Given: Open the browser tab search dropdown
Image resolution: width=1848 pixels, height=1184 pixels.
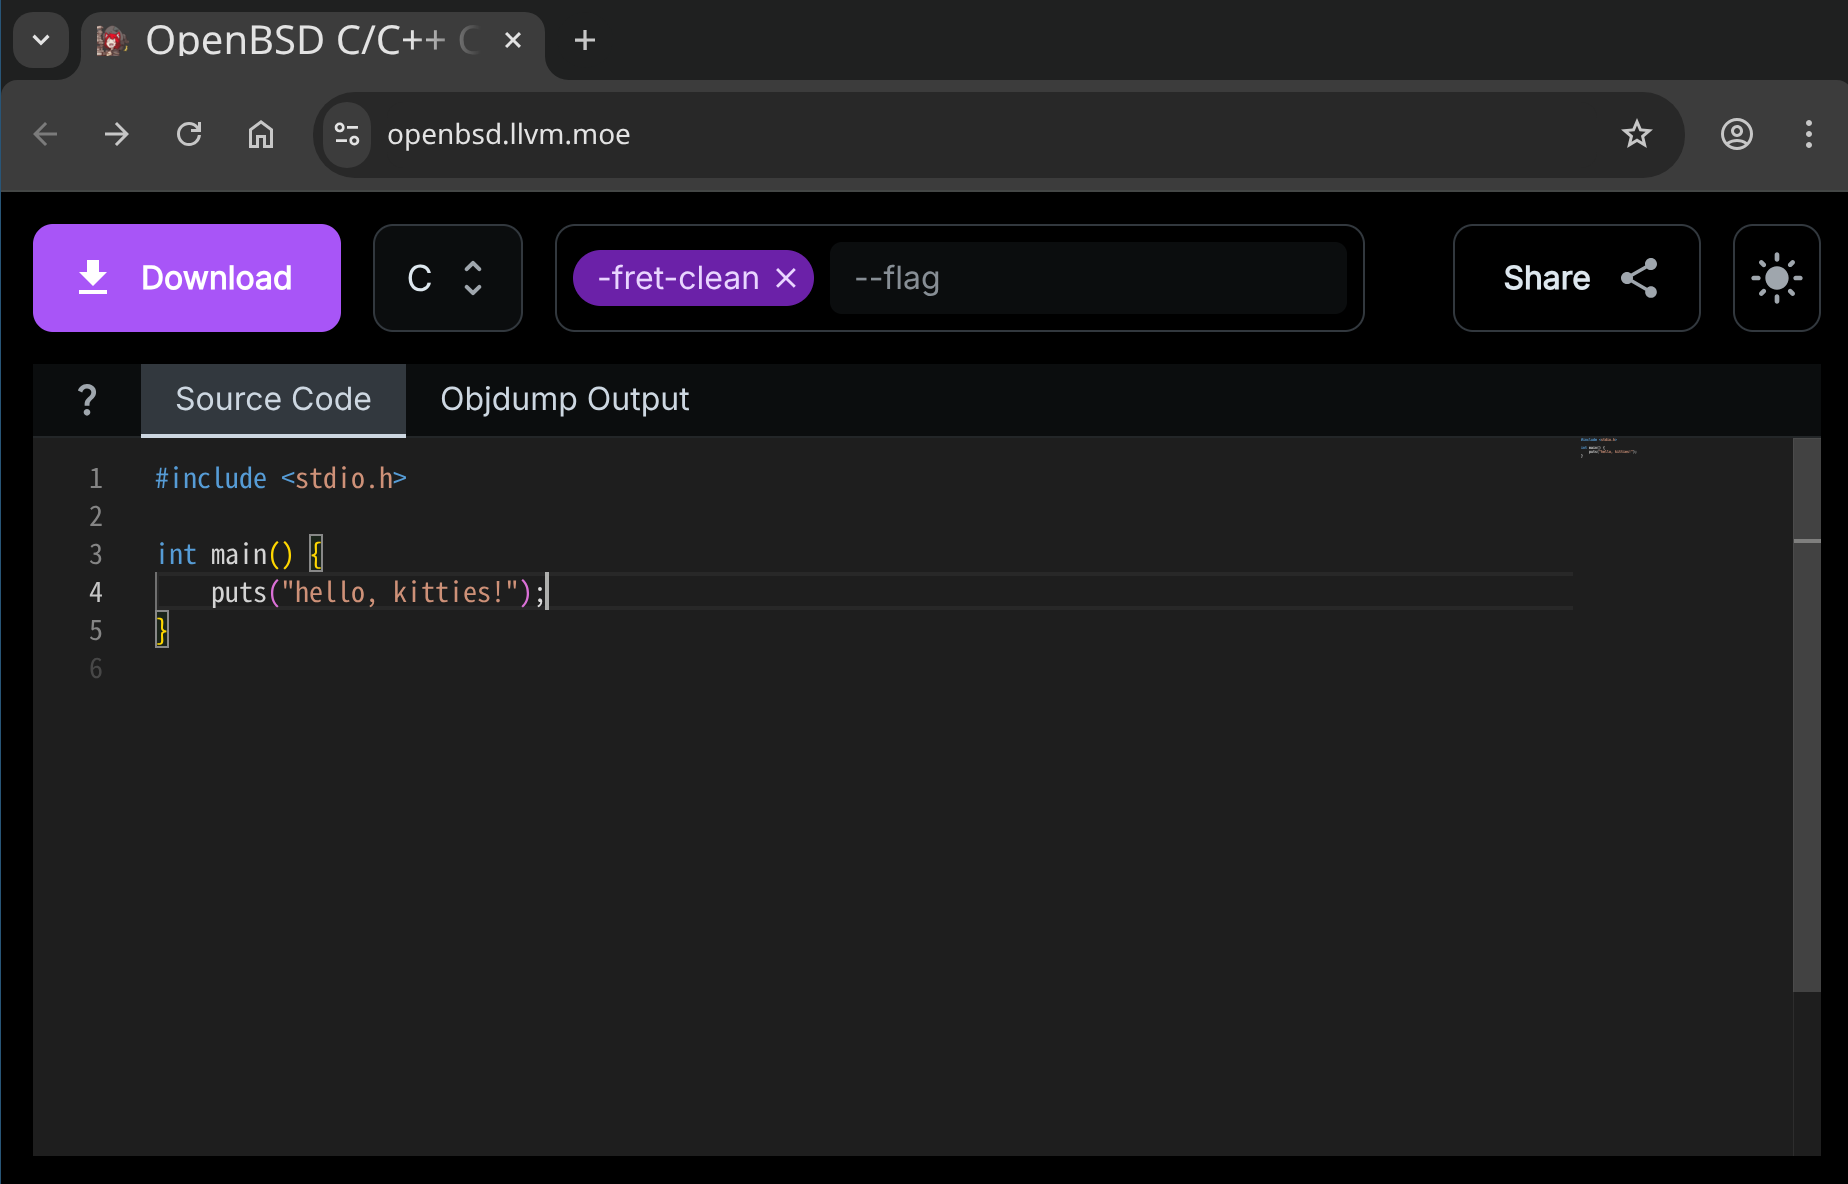Looking at the screenshot, I should [41, 40].
